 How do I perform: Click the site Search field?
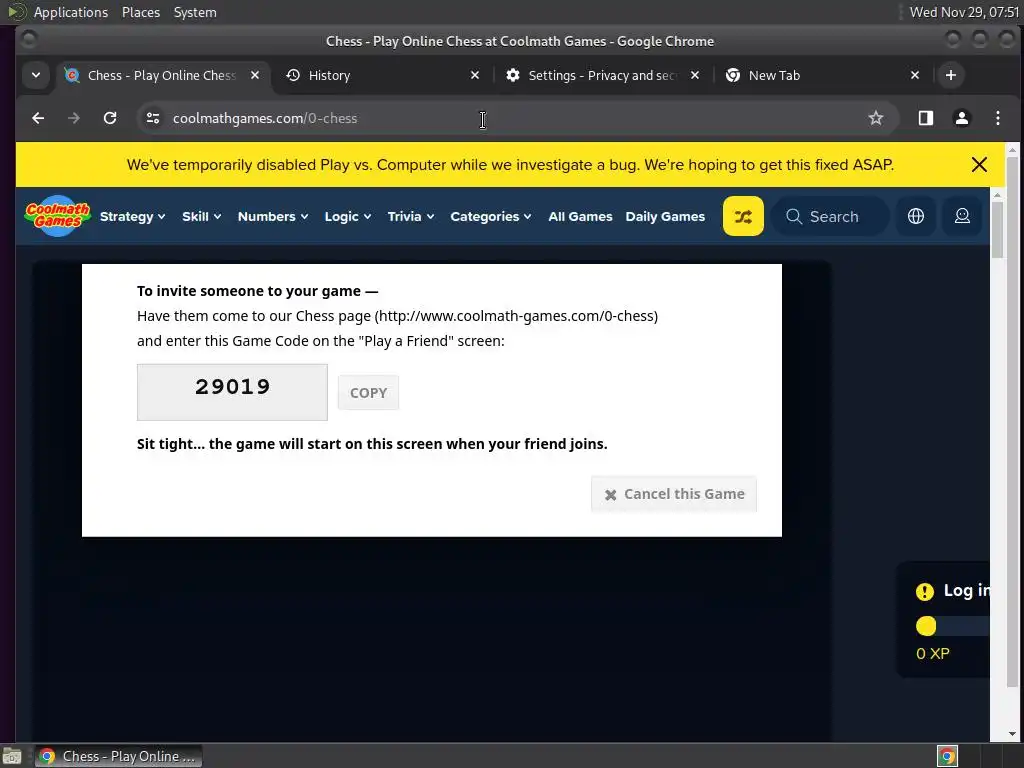tap(831, 216)
